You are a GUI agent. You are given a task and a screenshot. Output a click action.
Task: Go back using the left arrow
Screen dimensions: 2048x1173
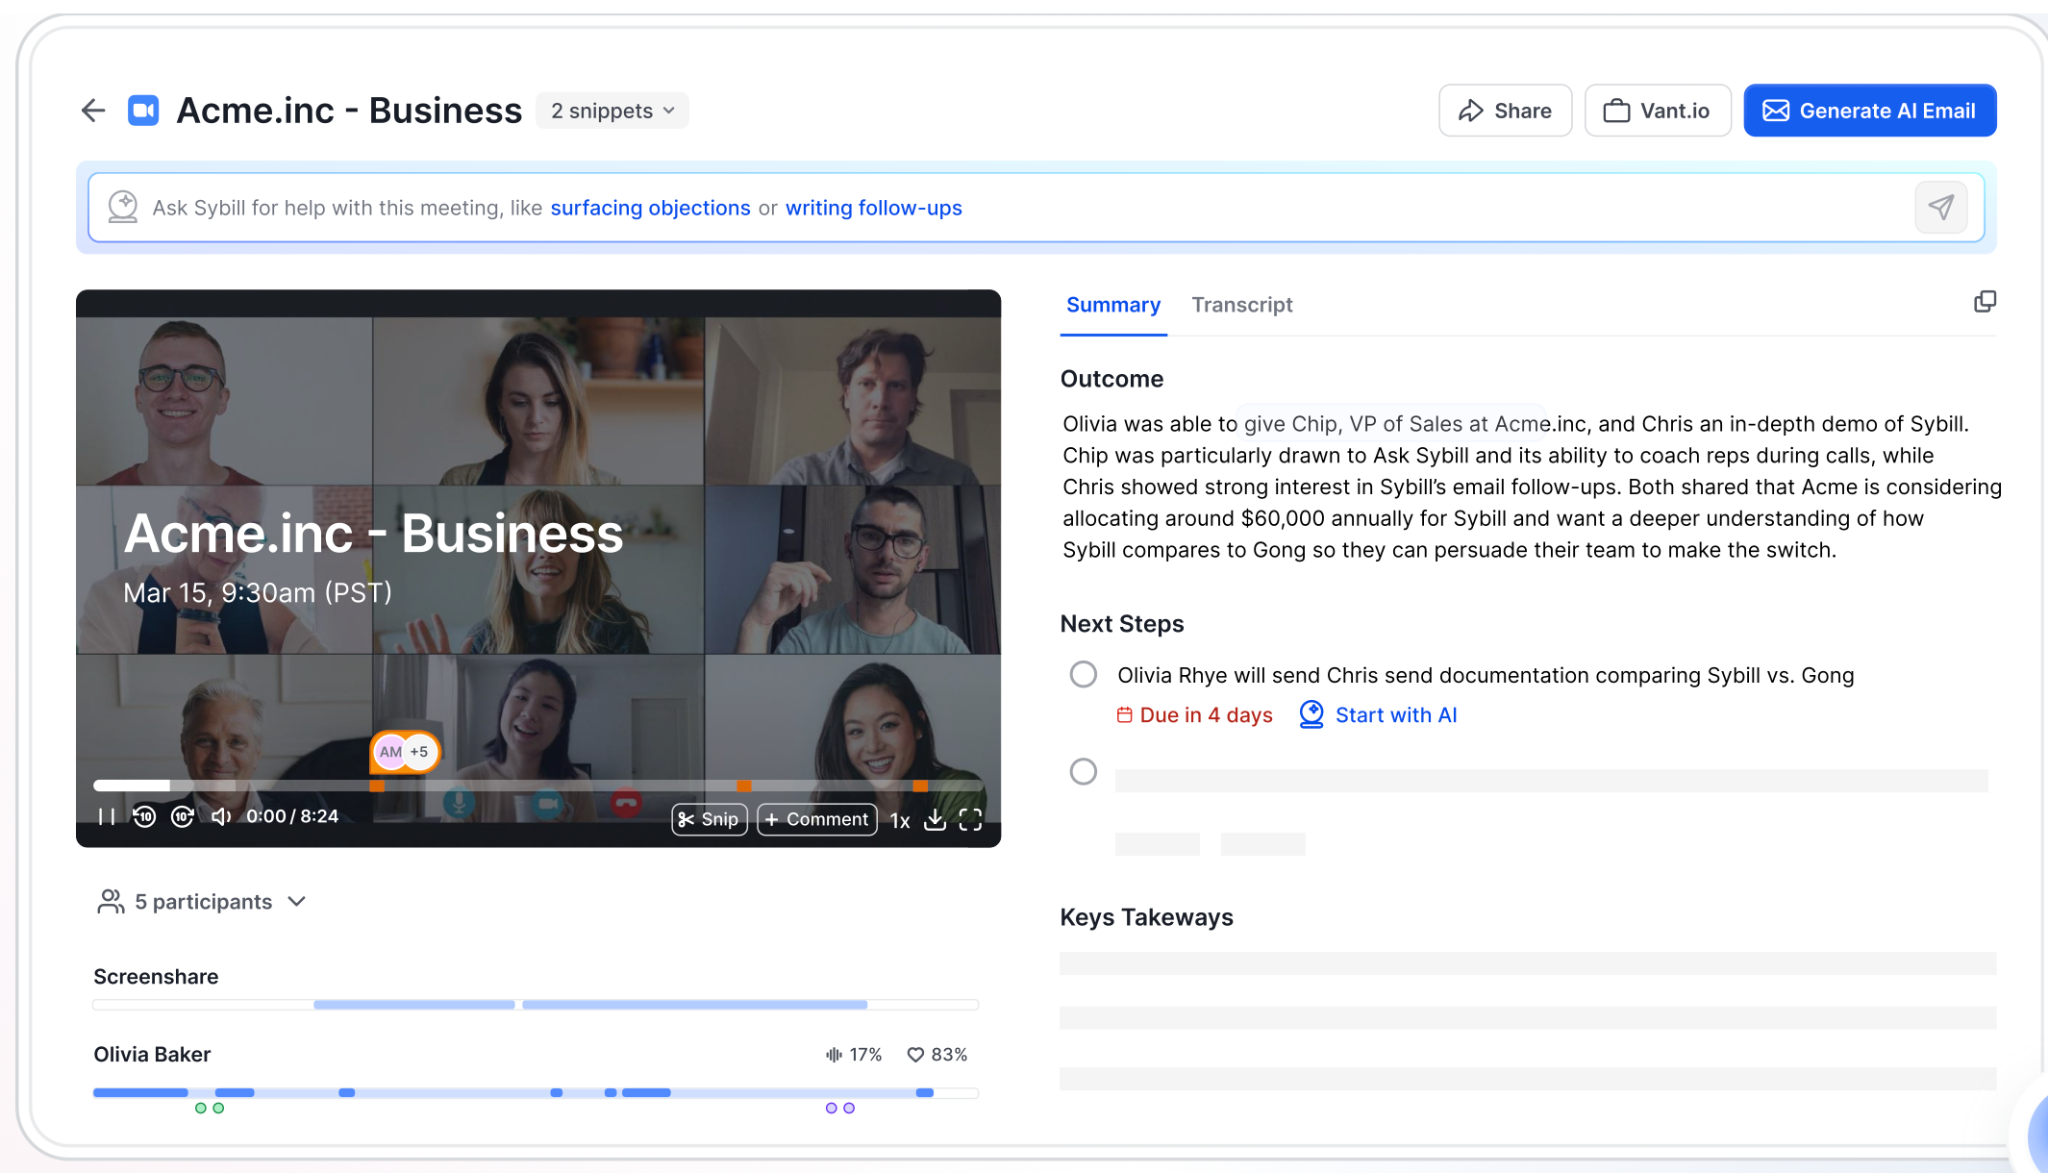pos(93,110)
